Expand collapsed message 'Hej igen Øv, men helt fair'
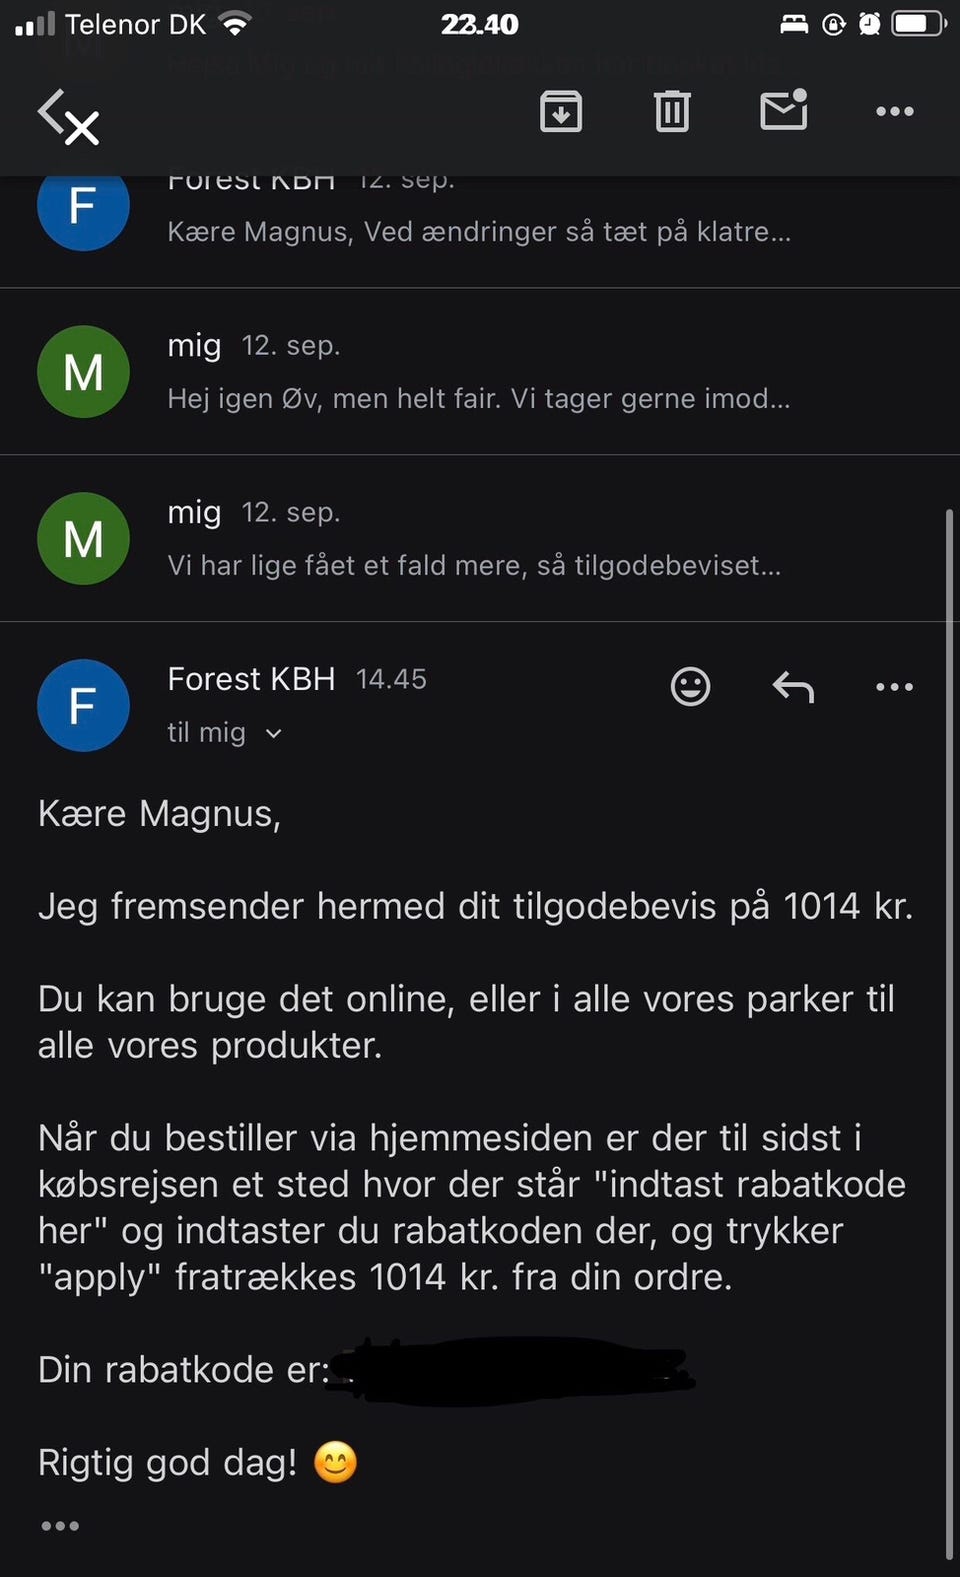 [x=478, y=398]
